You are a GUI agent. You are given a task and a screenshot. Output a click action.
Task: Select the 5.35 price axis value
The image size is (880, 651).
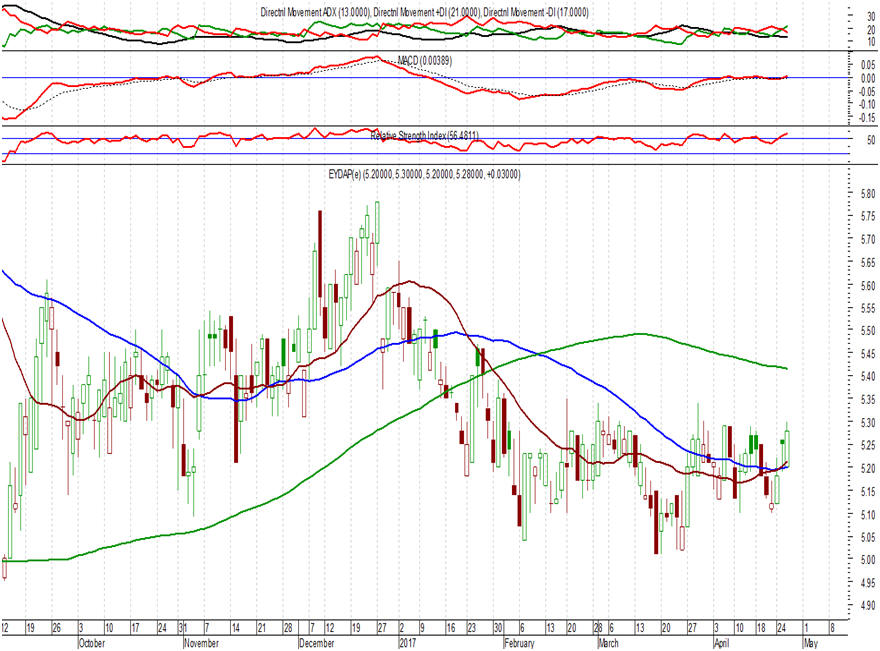coord(867,400)
